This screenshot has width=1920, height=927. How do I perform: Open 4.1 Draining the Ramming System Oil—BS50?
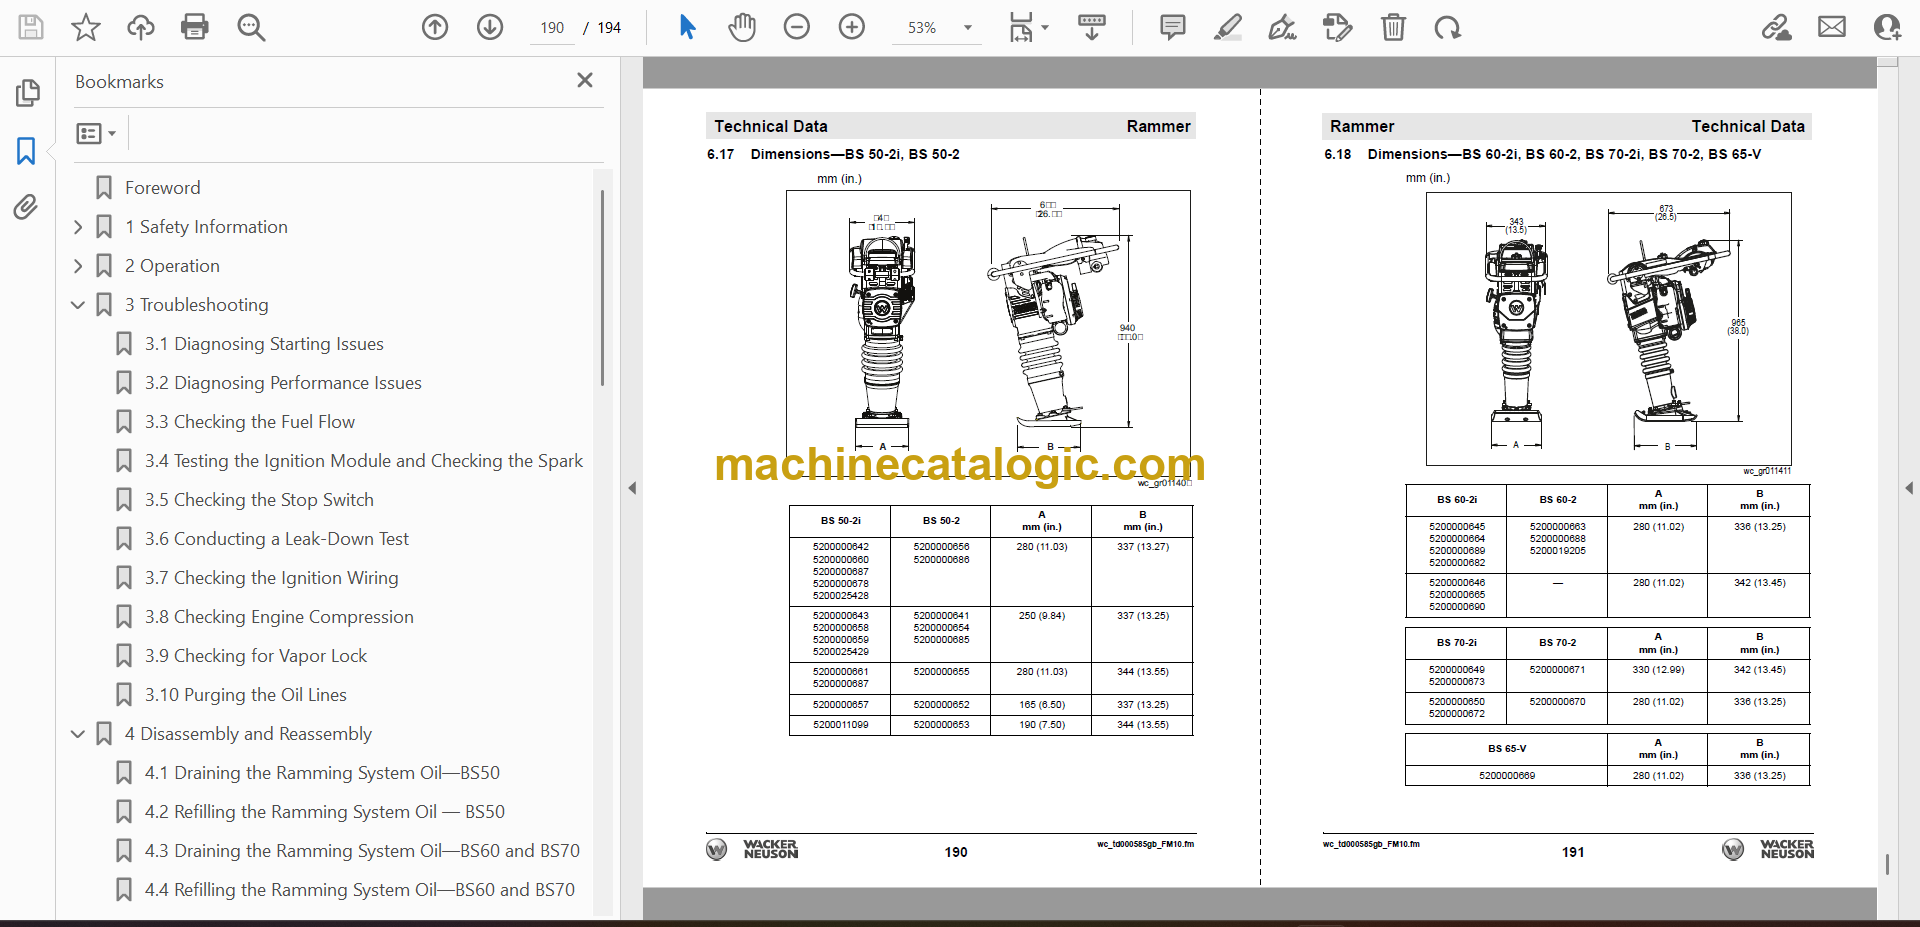point(322,773)
